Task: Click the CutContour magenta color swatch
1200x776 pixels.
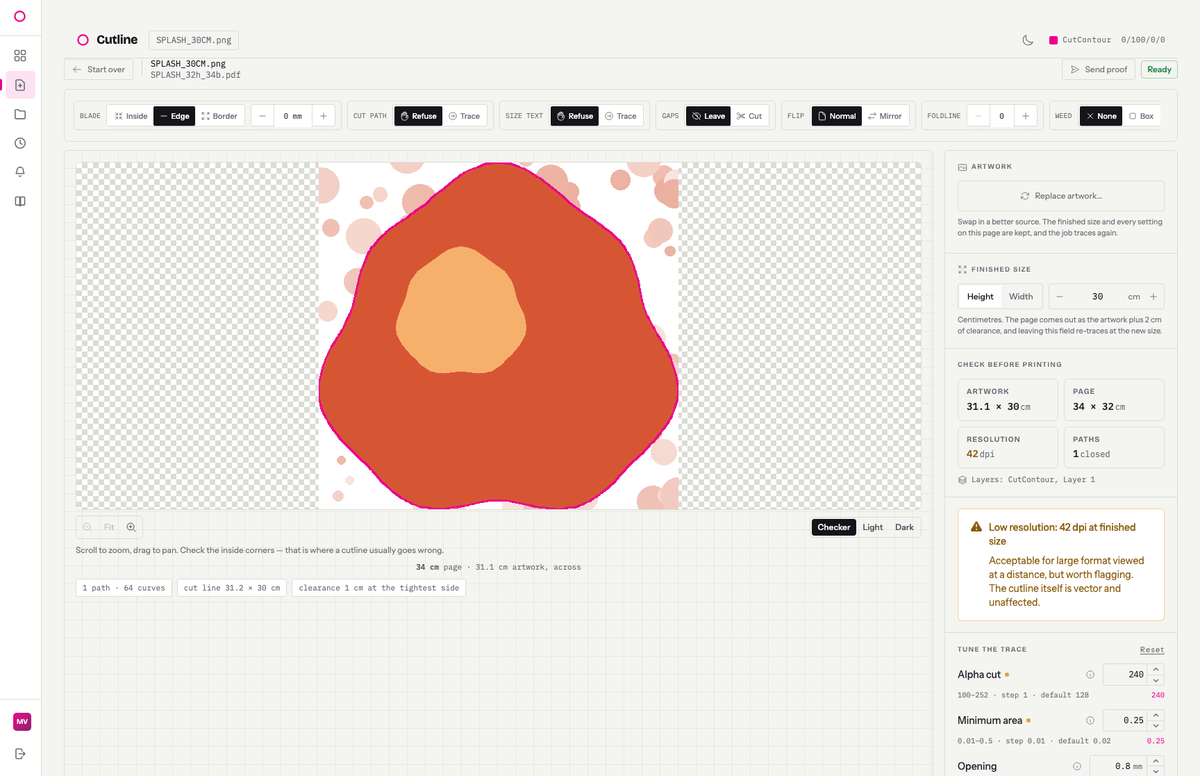Action: [1053, 40]
